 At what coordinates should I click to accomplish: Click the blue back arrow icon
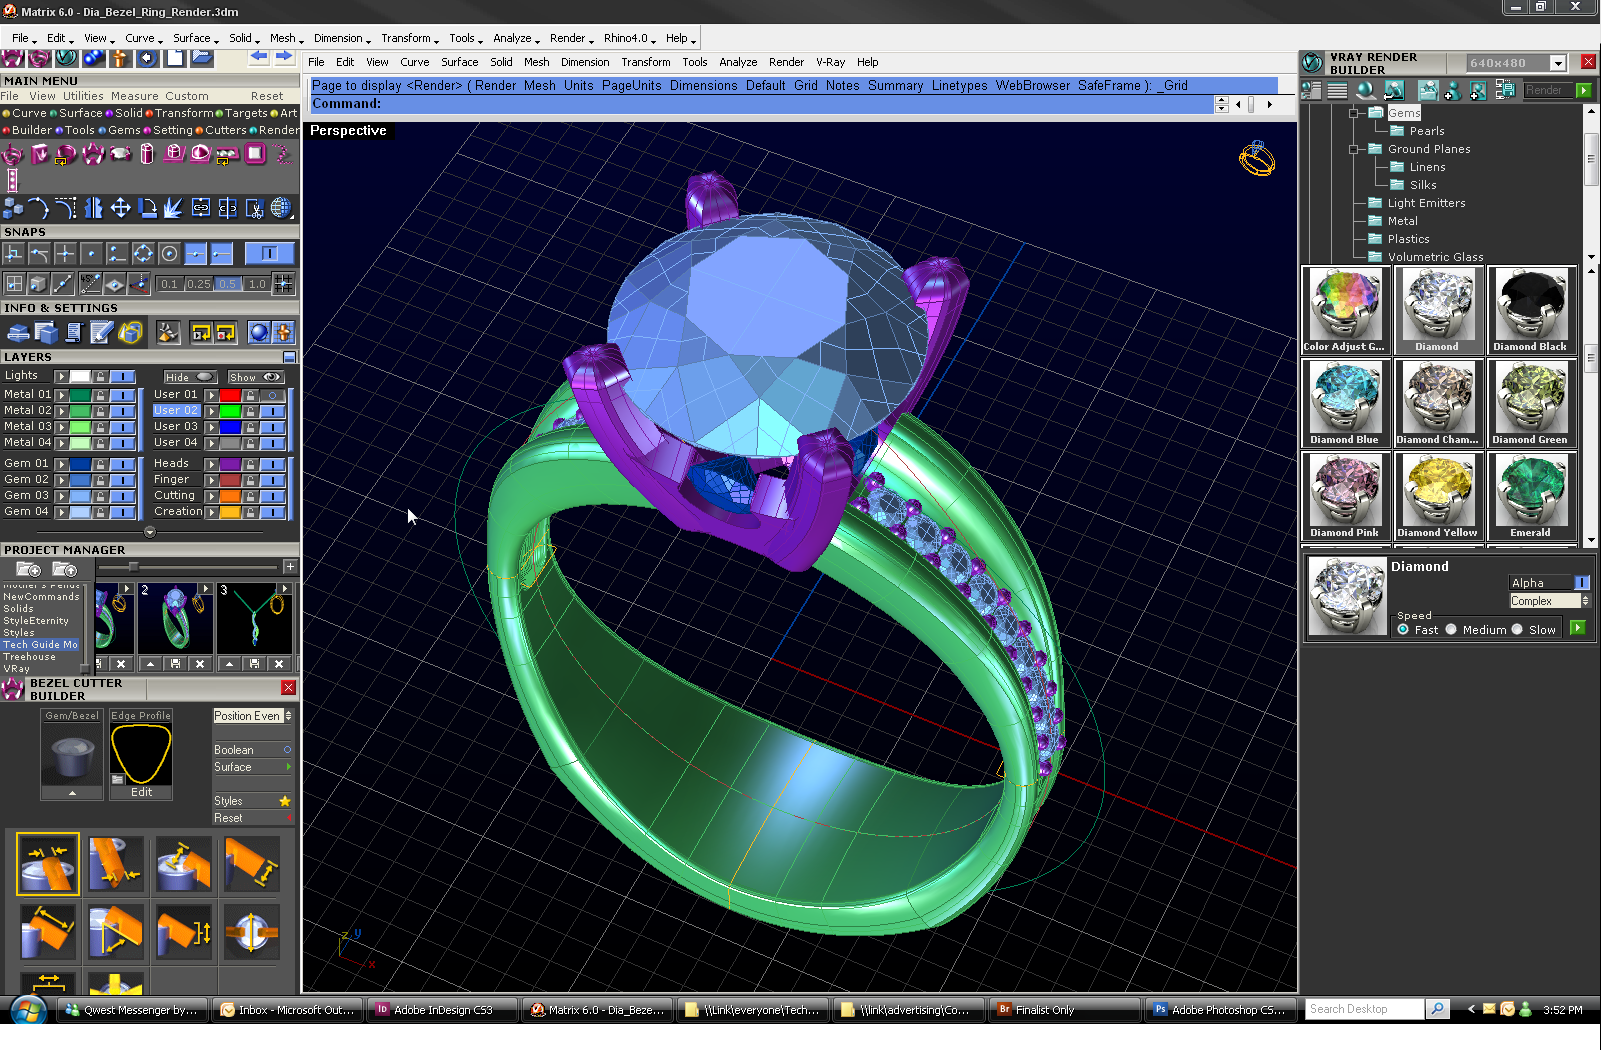point(259,56)
